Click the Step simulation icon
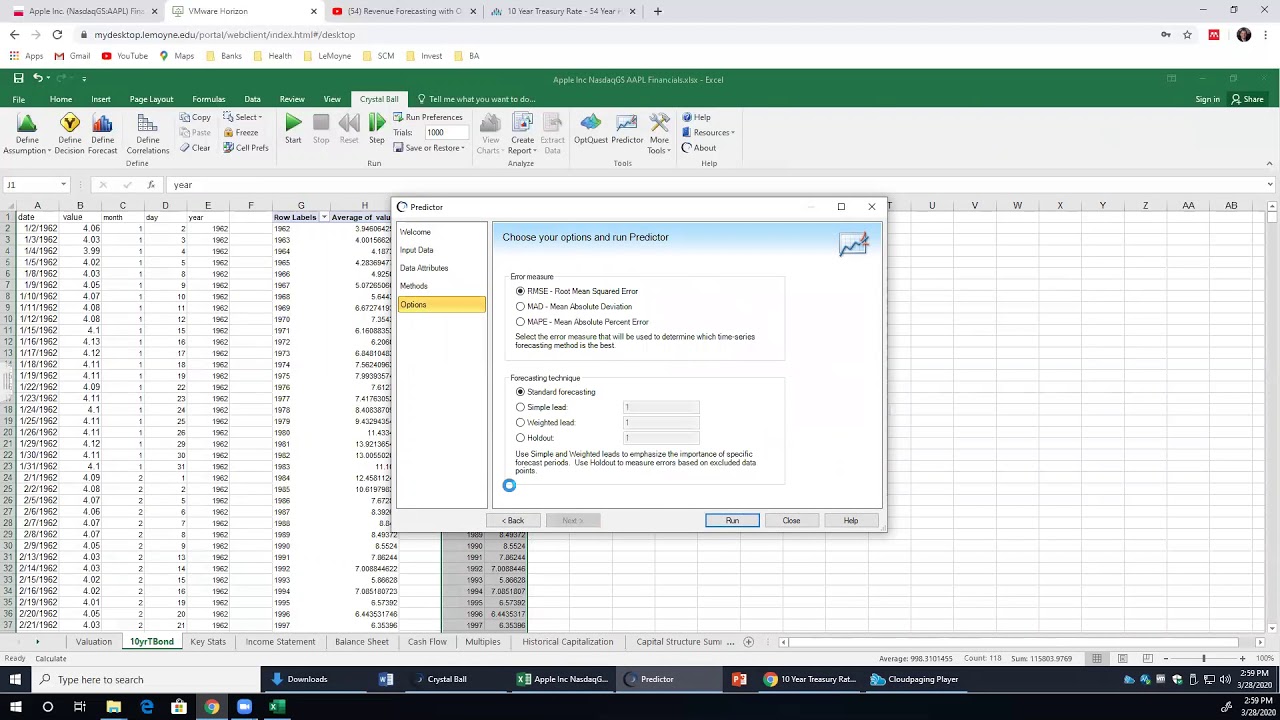 point(377,123)
